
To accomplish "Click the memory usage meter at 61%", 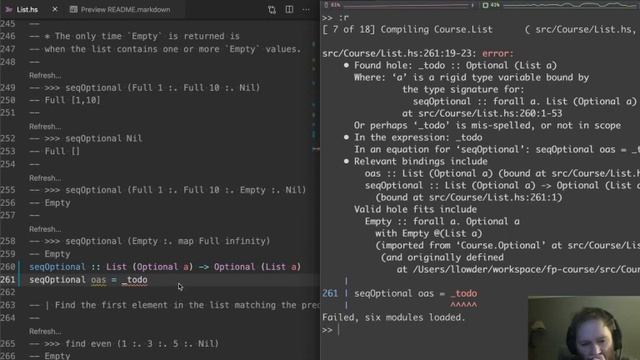I will coord(398,5).
